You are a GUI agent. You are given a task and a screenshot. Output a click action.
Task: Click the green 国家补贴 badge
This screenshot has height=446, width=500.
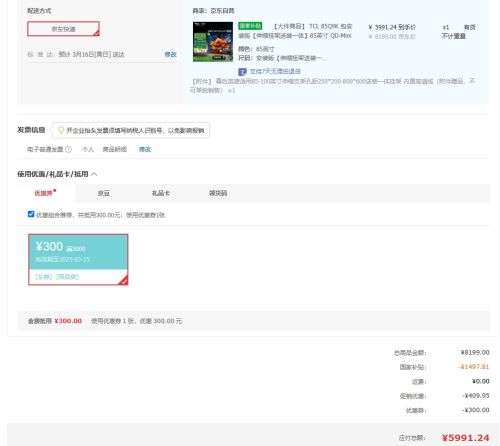click(x=250, y=26)
